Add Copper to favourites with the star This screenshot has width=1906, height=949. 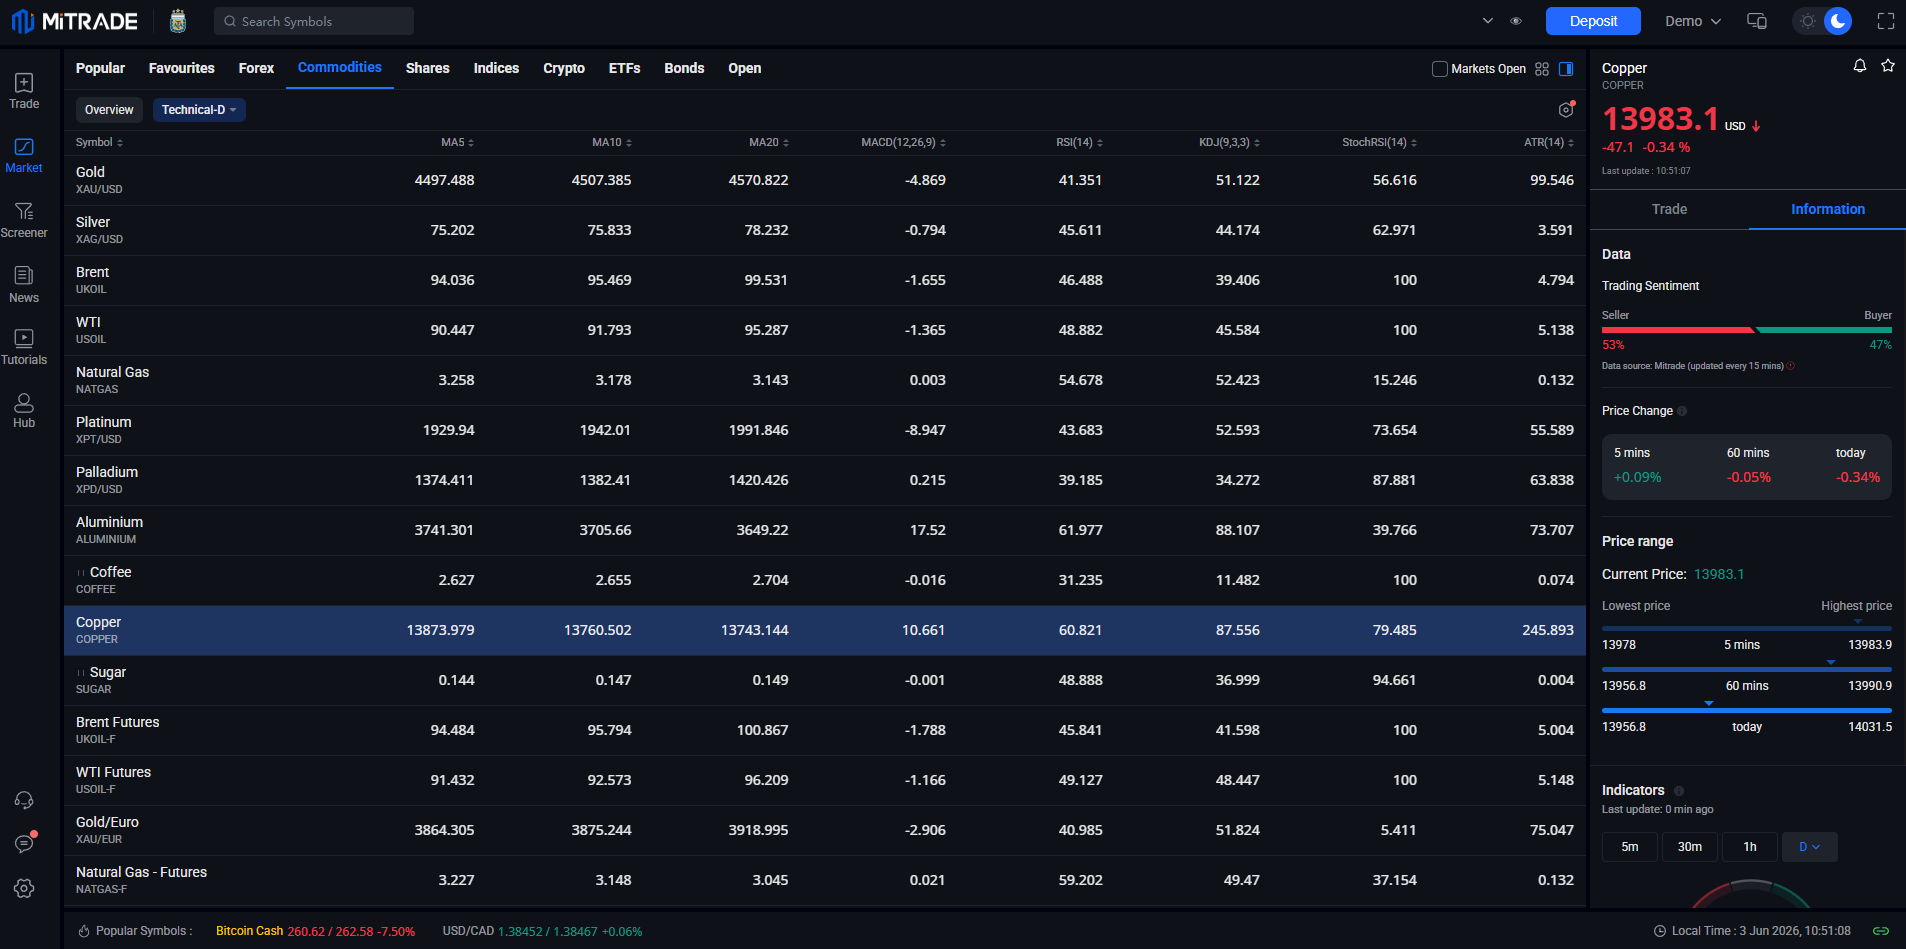click(1888, 66)
